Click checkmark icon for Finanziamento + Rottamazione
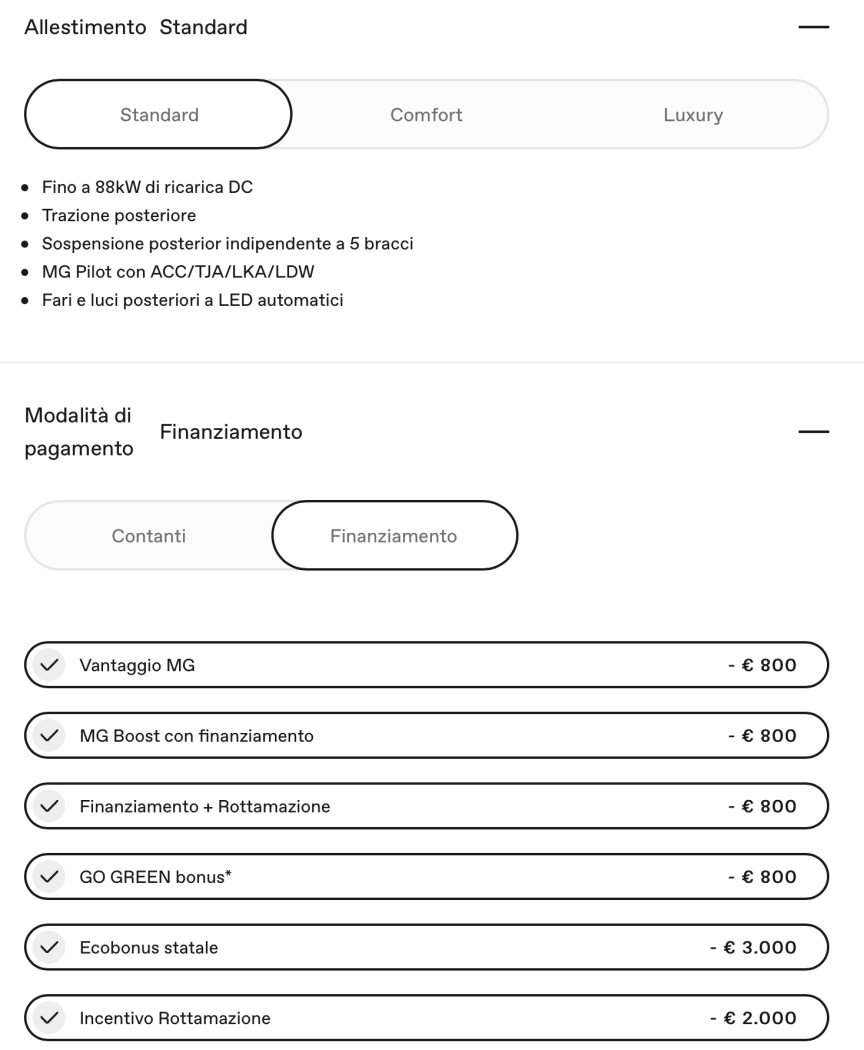864x1050 pixels. coord(48,806)
